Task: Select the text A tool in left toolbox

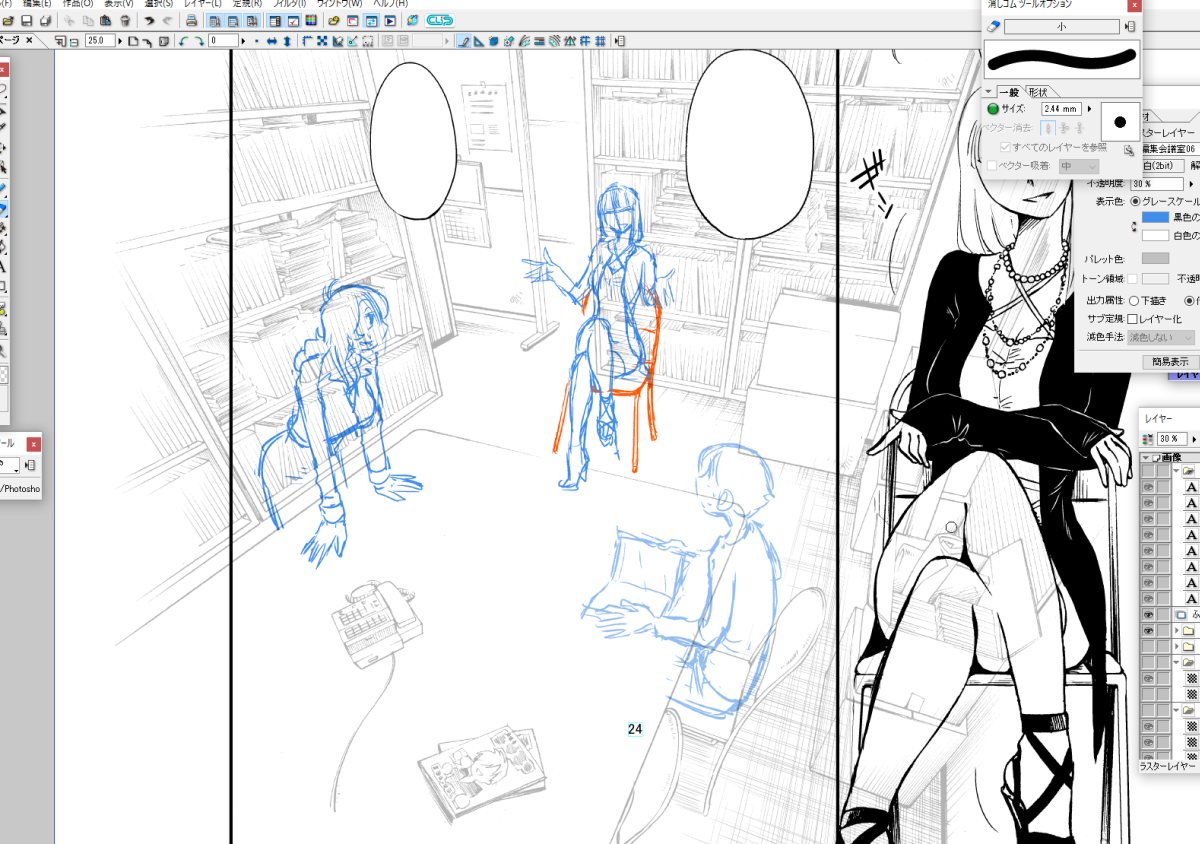Action: [x=3, y=267]
